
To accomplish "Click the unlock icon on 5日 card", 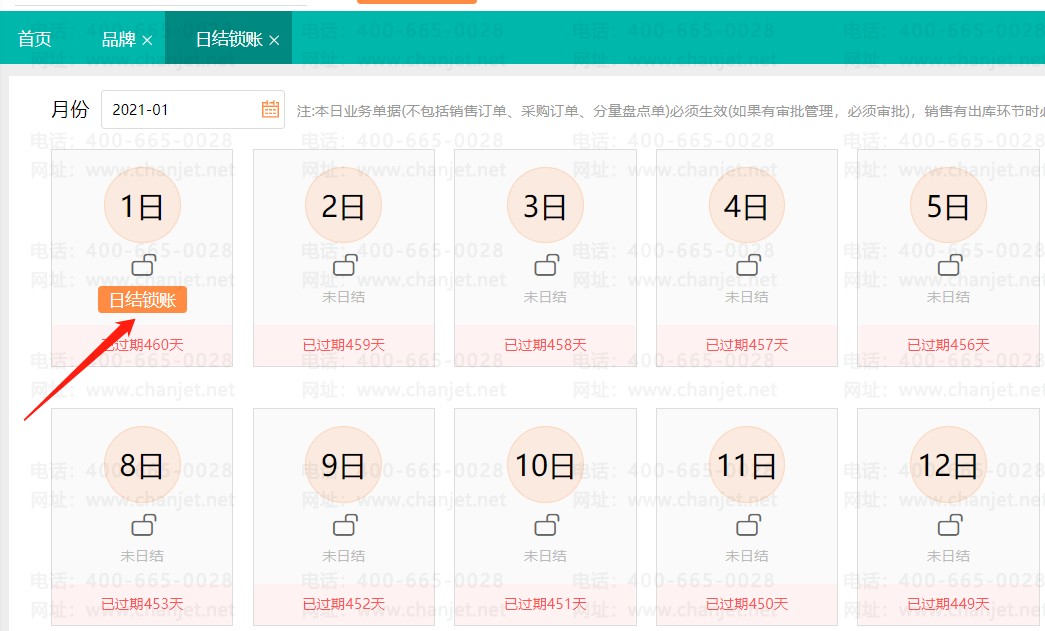I will [x=950, y=265].
